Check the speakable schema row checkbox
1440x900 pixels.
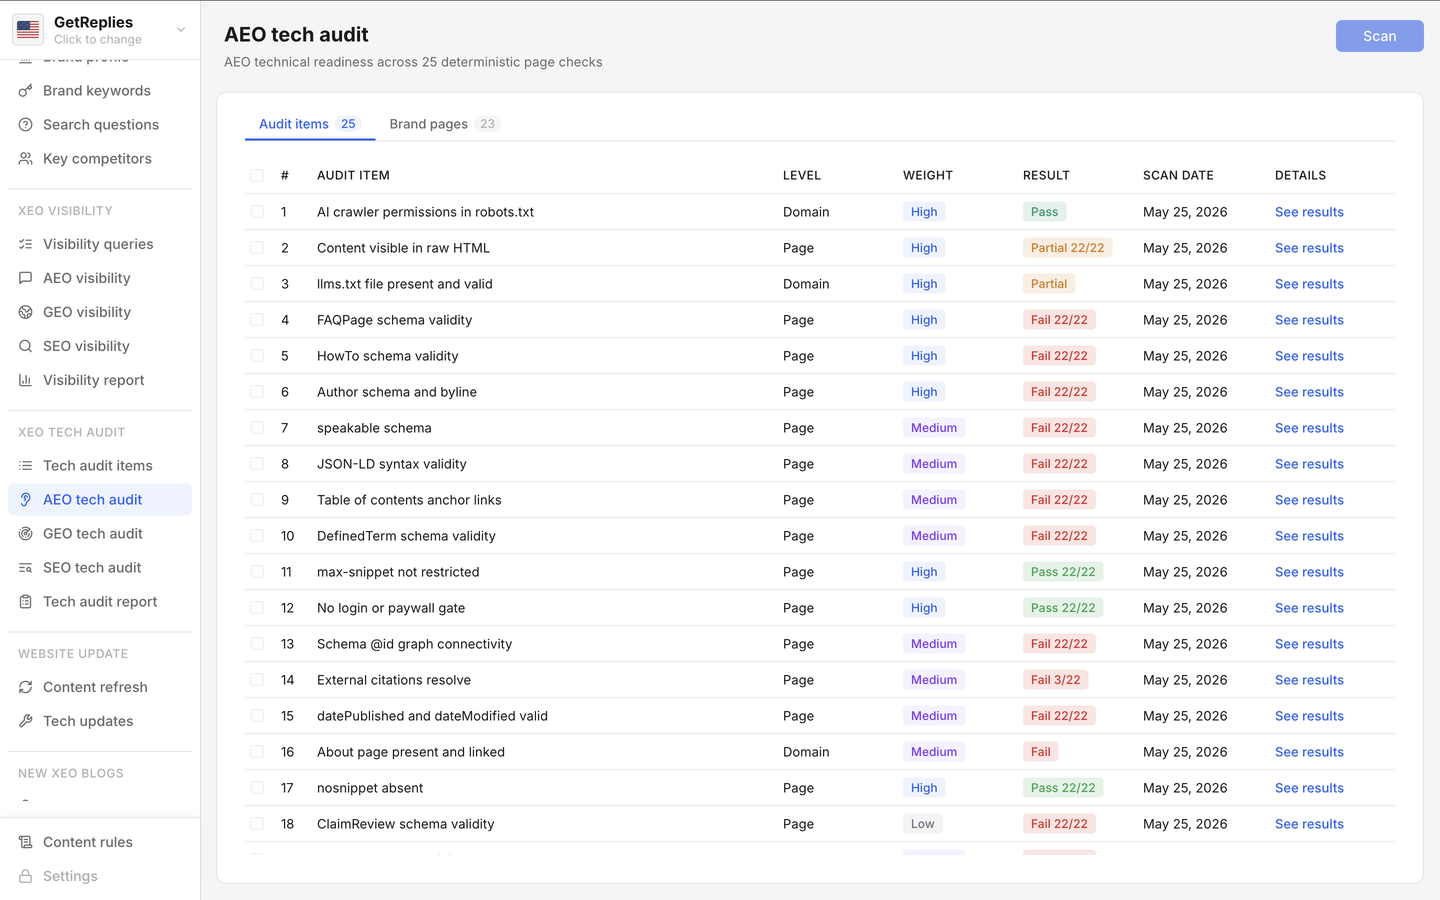click(x=257, y=428)
